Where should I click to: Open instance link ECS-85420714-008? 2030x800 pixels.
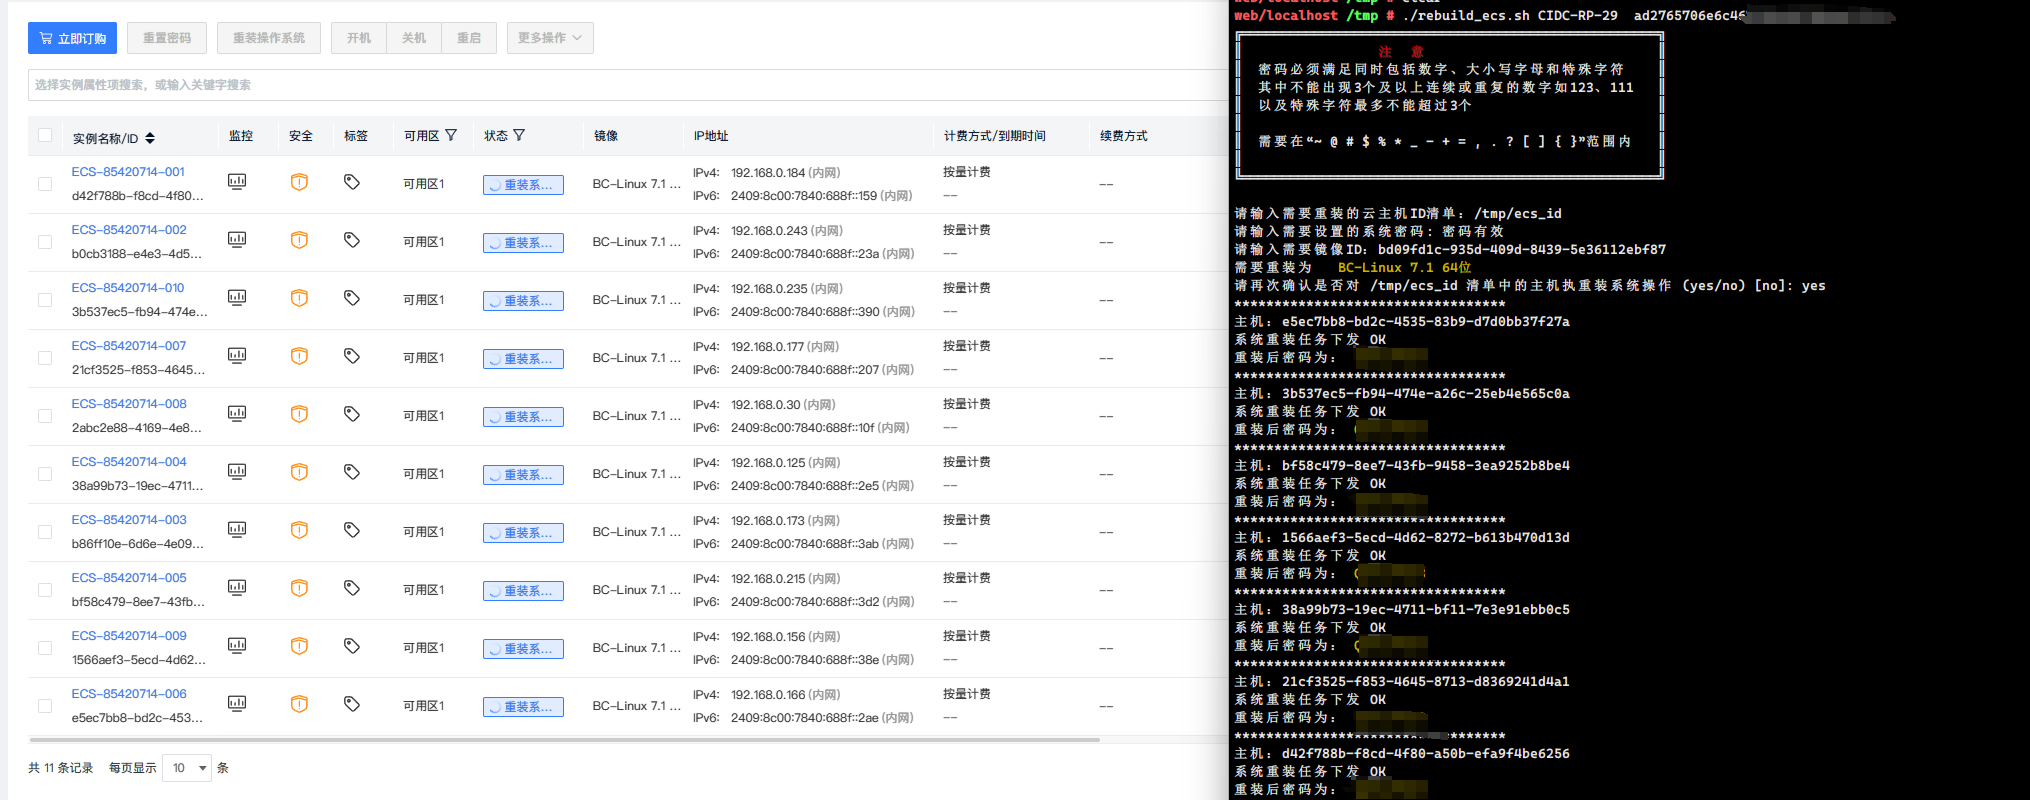[129, 404]
